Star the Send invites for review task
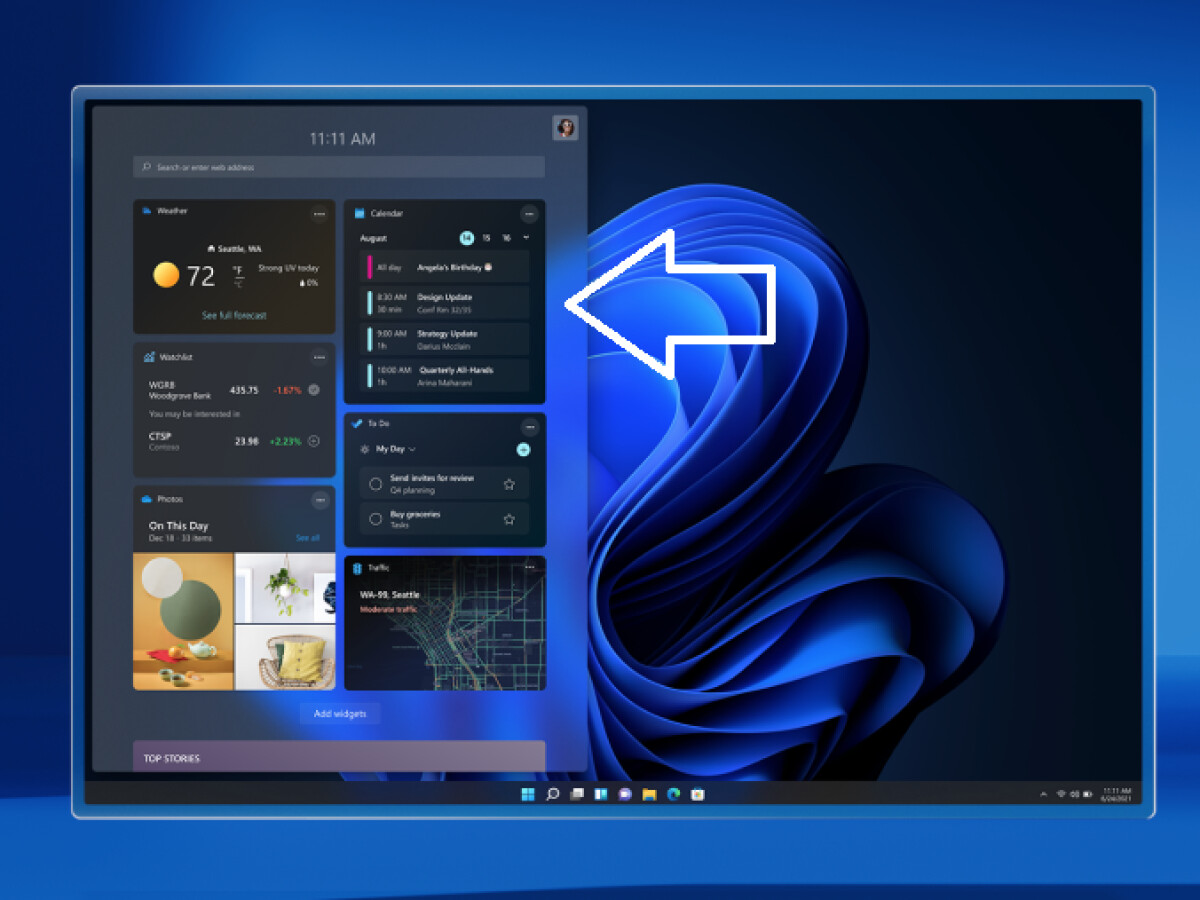 click(x=509, y=484)
